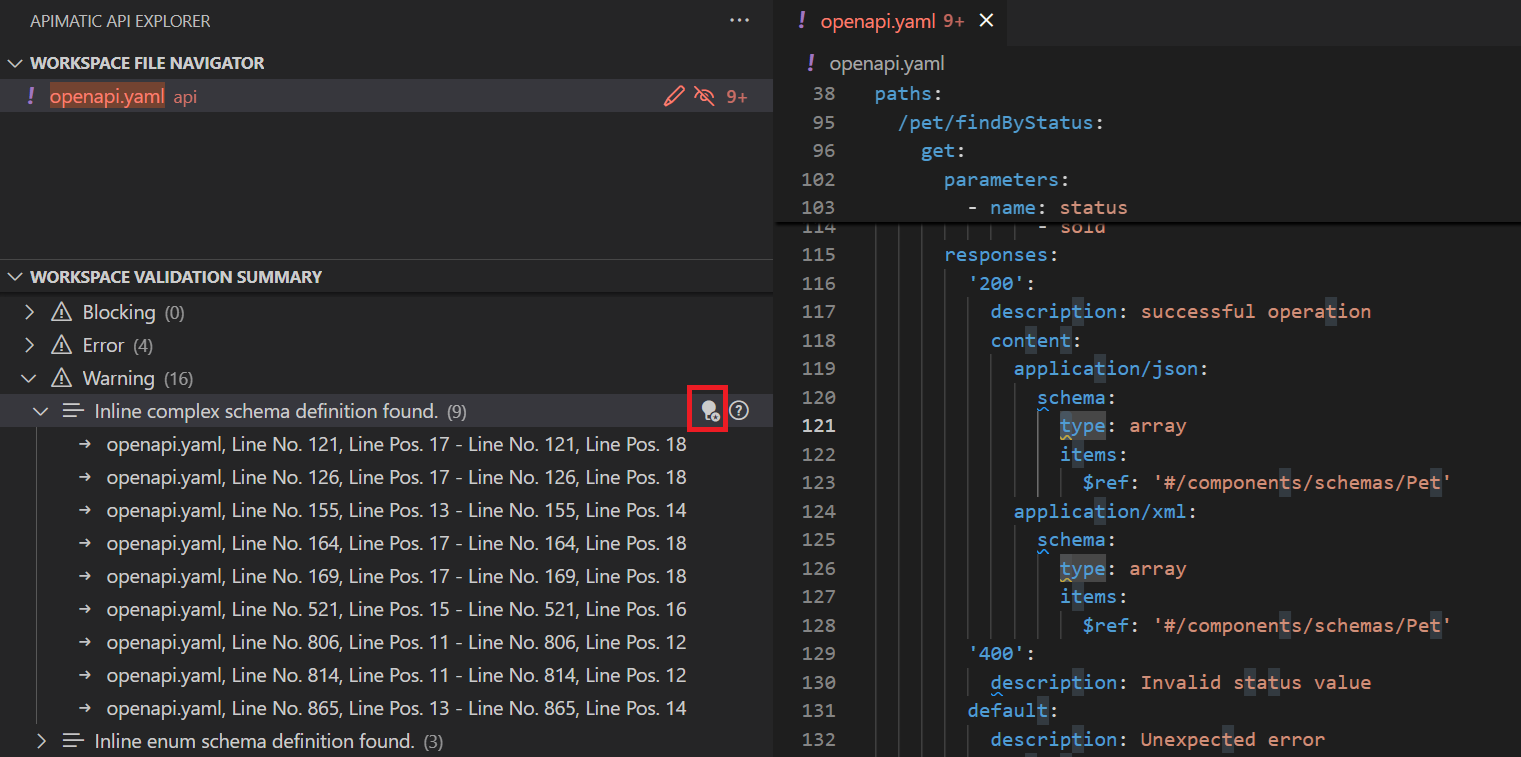The height and width of the screenshot is (757, 1521).
Task: Open openapi.yaml file in workspace navigator
Action: 107,96
